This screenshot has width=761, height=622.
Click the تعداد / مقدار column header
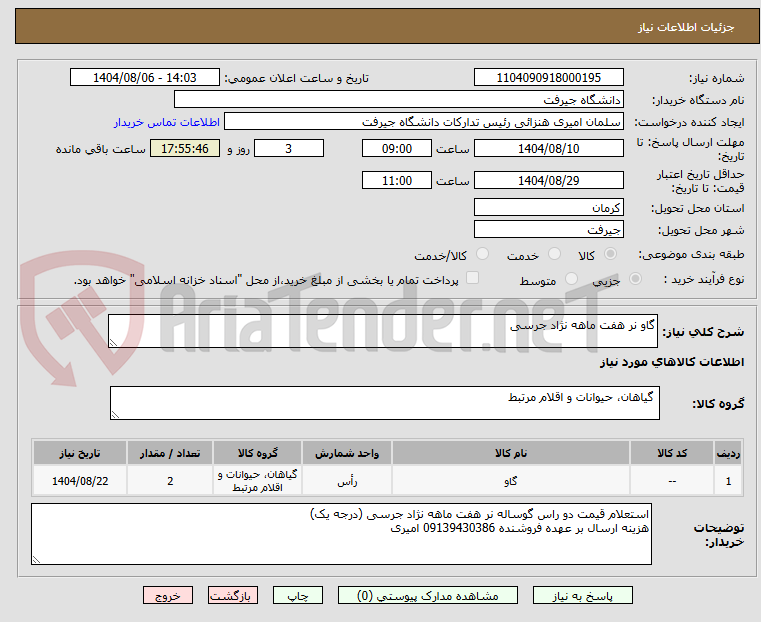(x=170, y=453)
